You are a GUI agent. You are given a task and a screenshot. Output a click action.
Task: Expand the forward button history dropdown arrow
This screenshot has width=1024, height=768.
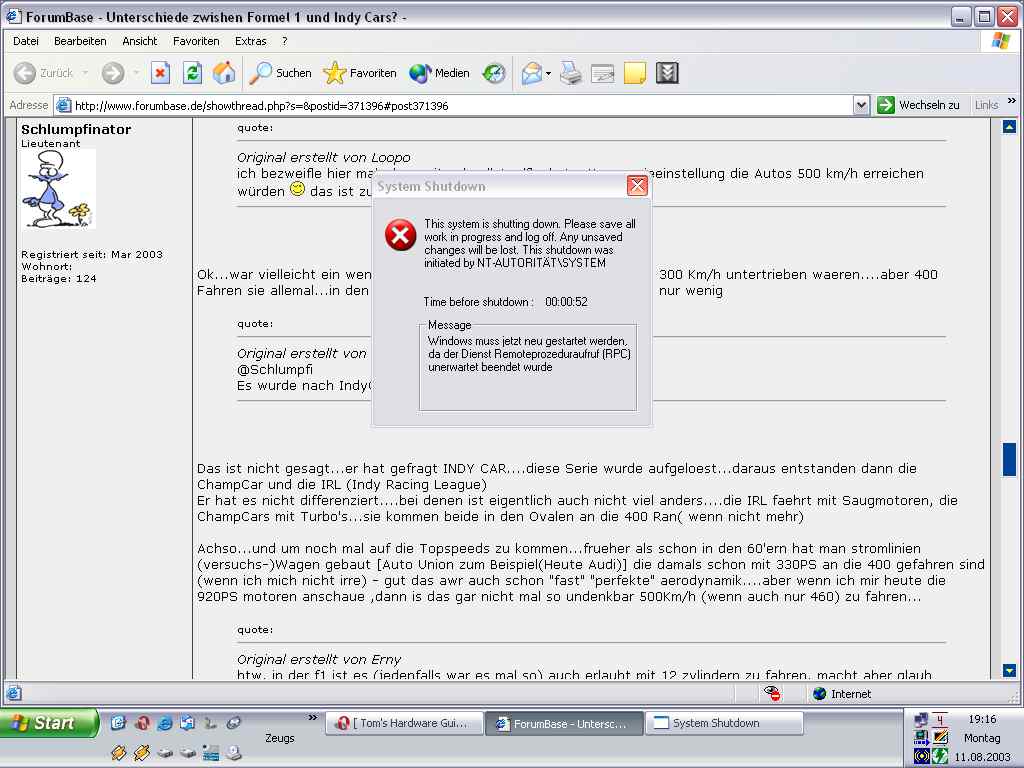pyautogui.click(x=136, y=73)
